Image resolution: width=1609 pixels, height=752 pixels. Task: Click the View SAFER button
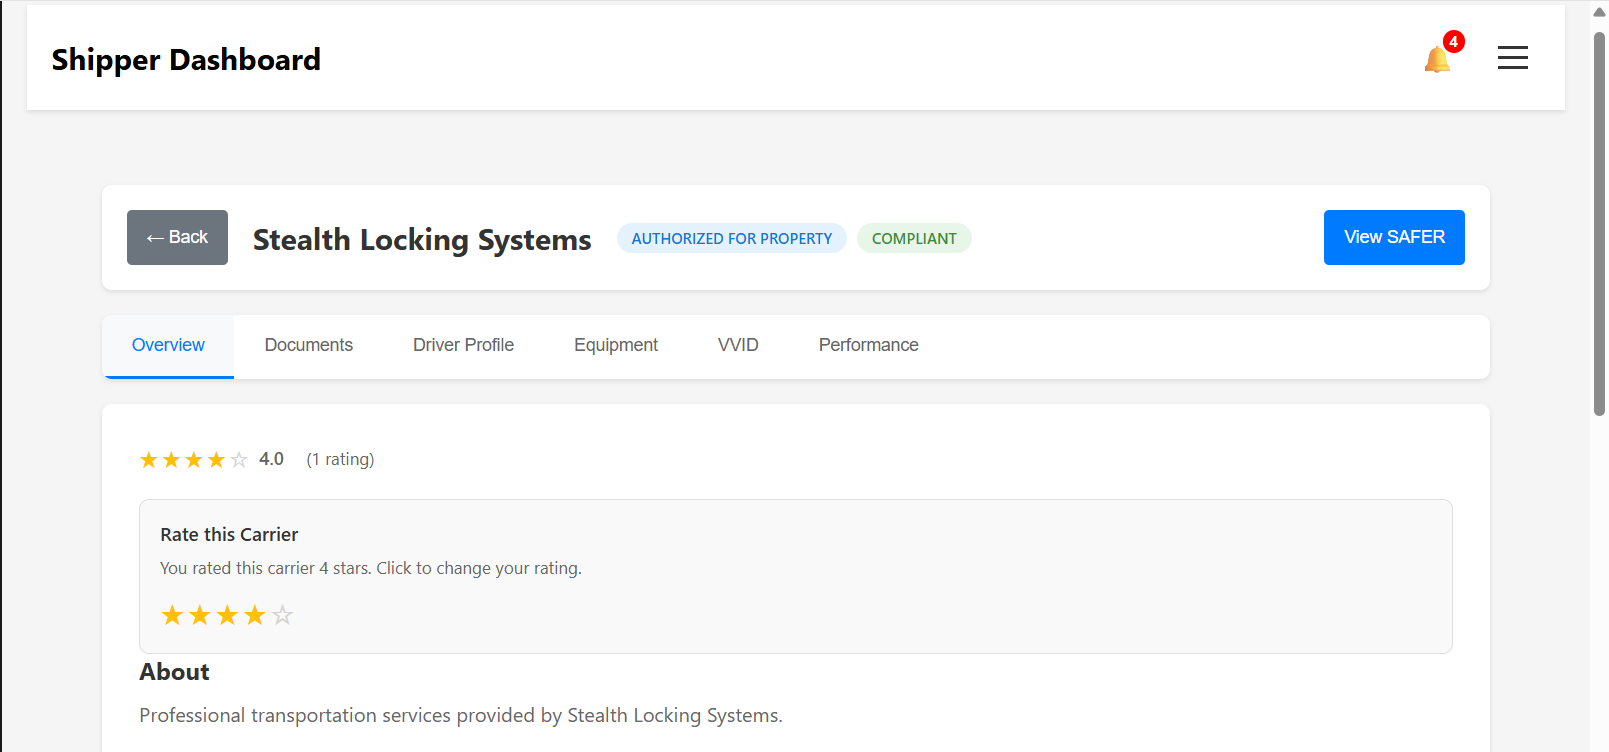(1393, 237)
